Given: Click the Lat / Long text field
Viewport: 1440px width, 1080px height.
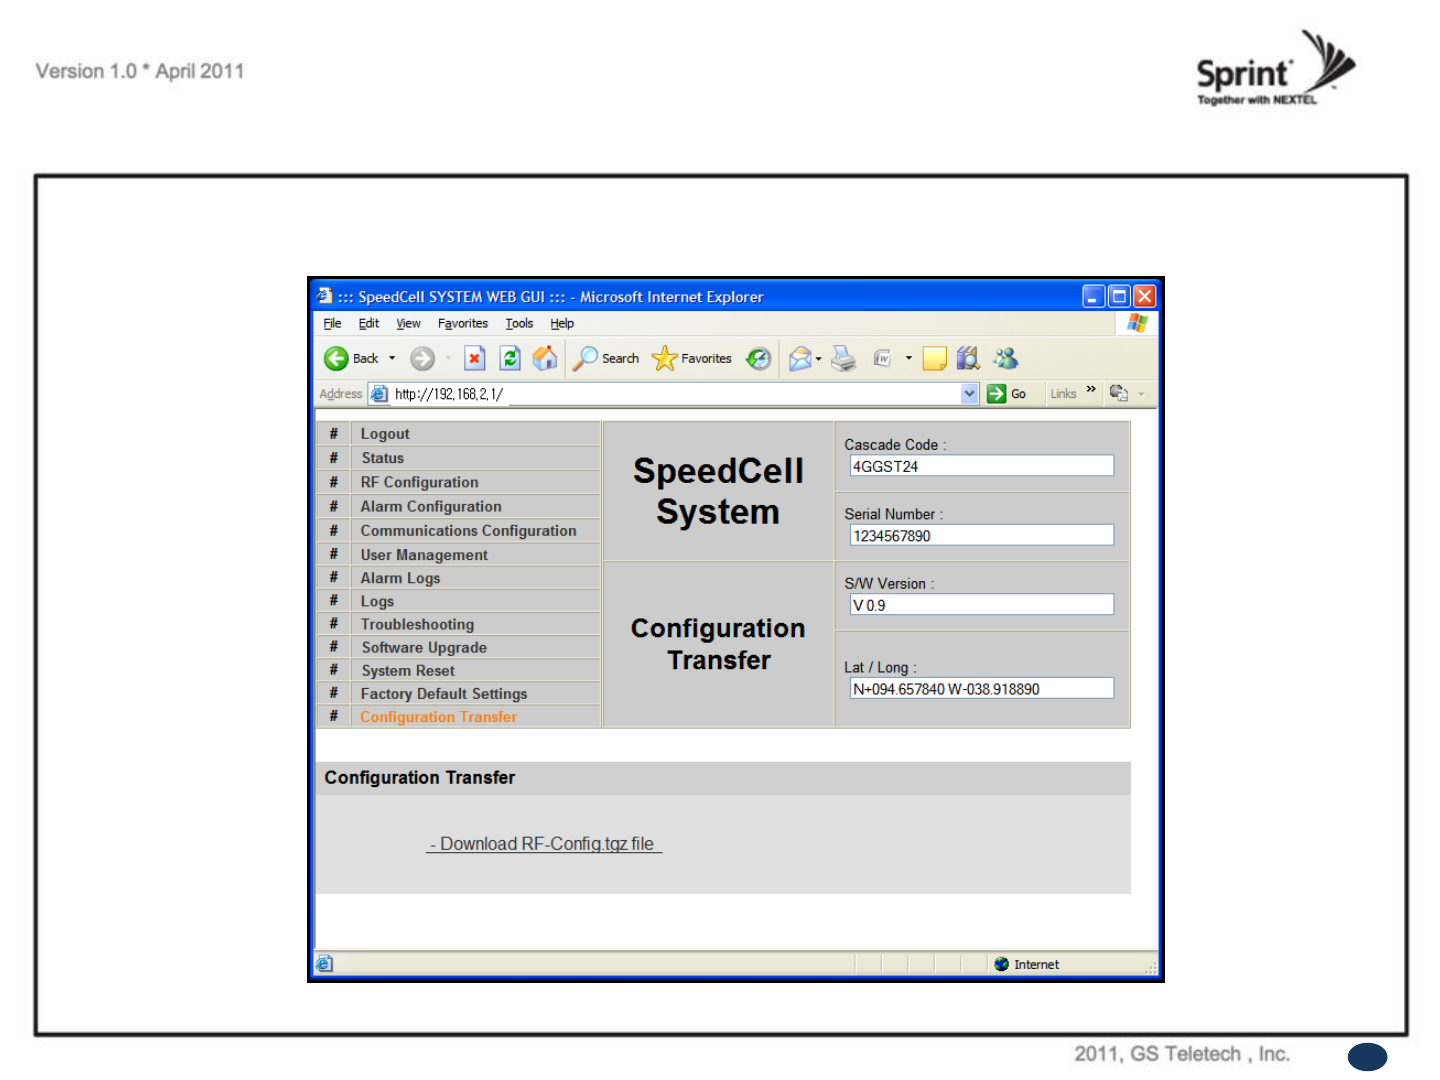Looking at the screenshot, I should [981, 689].
